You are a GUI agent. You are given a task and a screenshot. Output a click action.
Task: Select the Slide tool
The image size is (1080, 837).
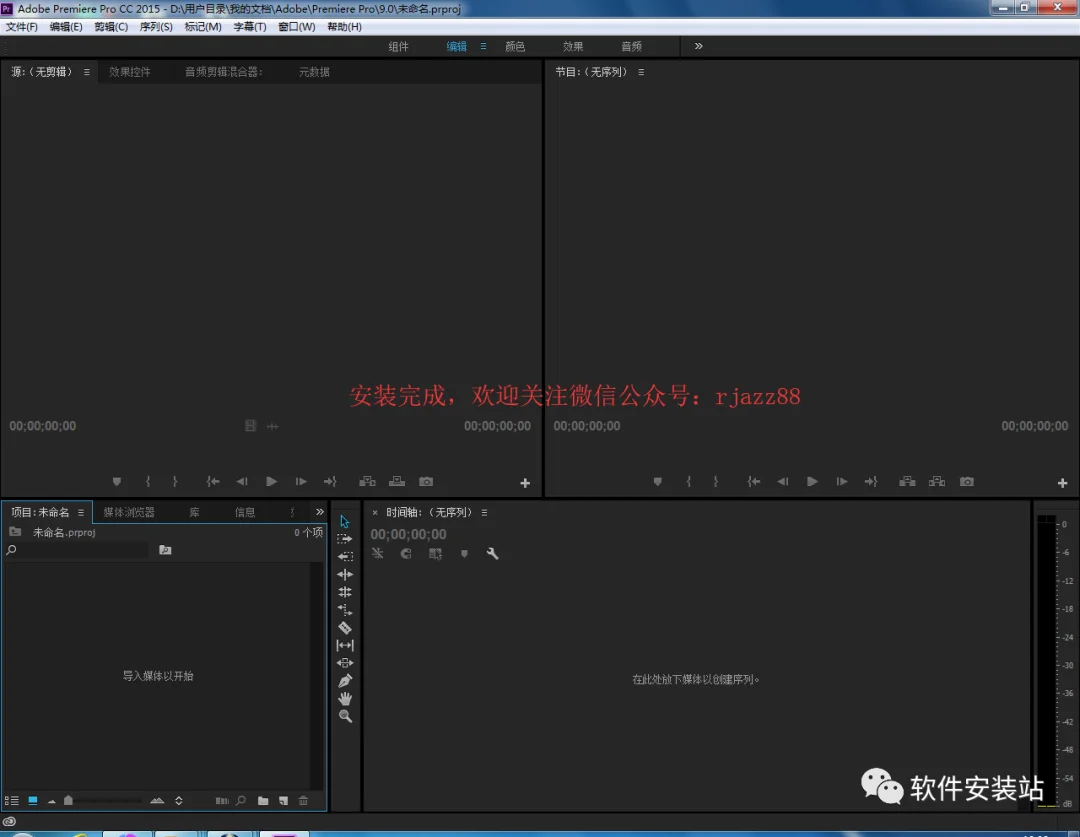[344, 663]
